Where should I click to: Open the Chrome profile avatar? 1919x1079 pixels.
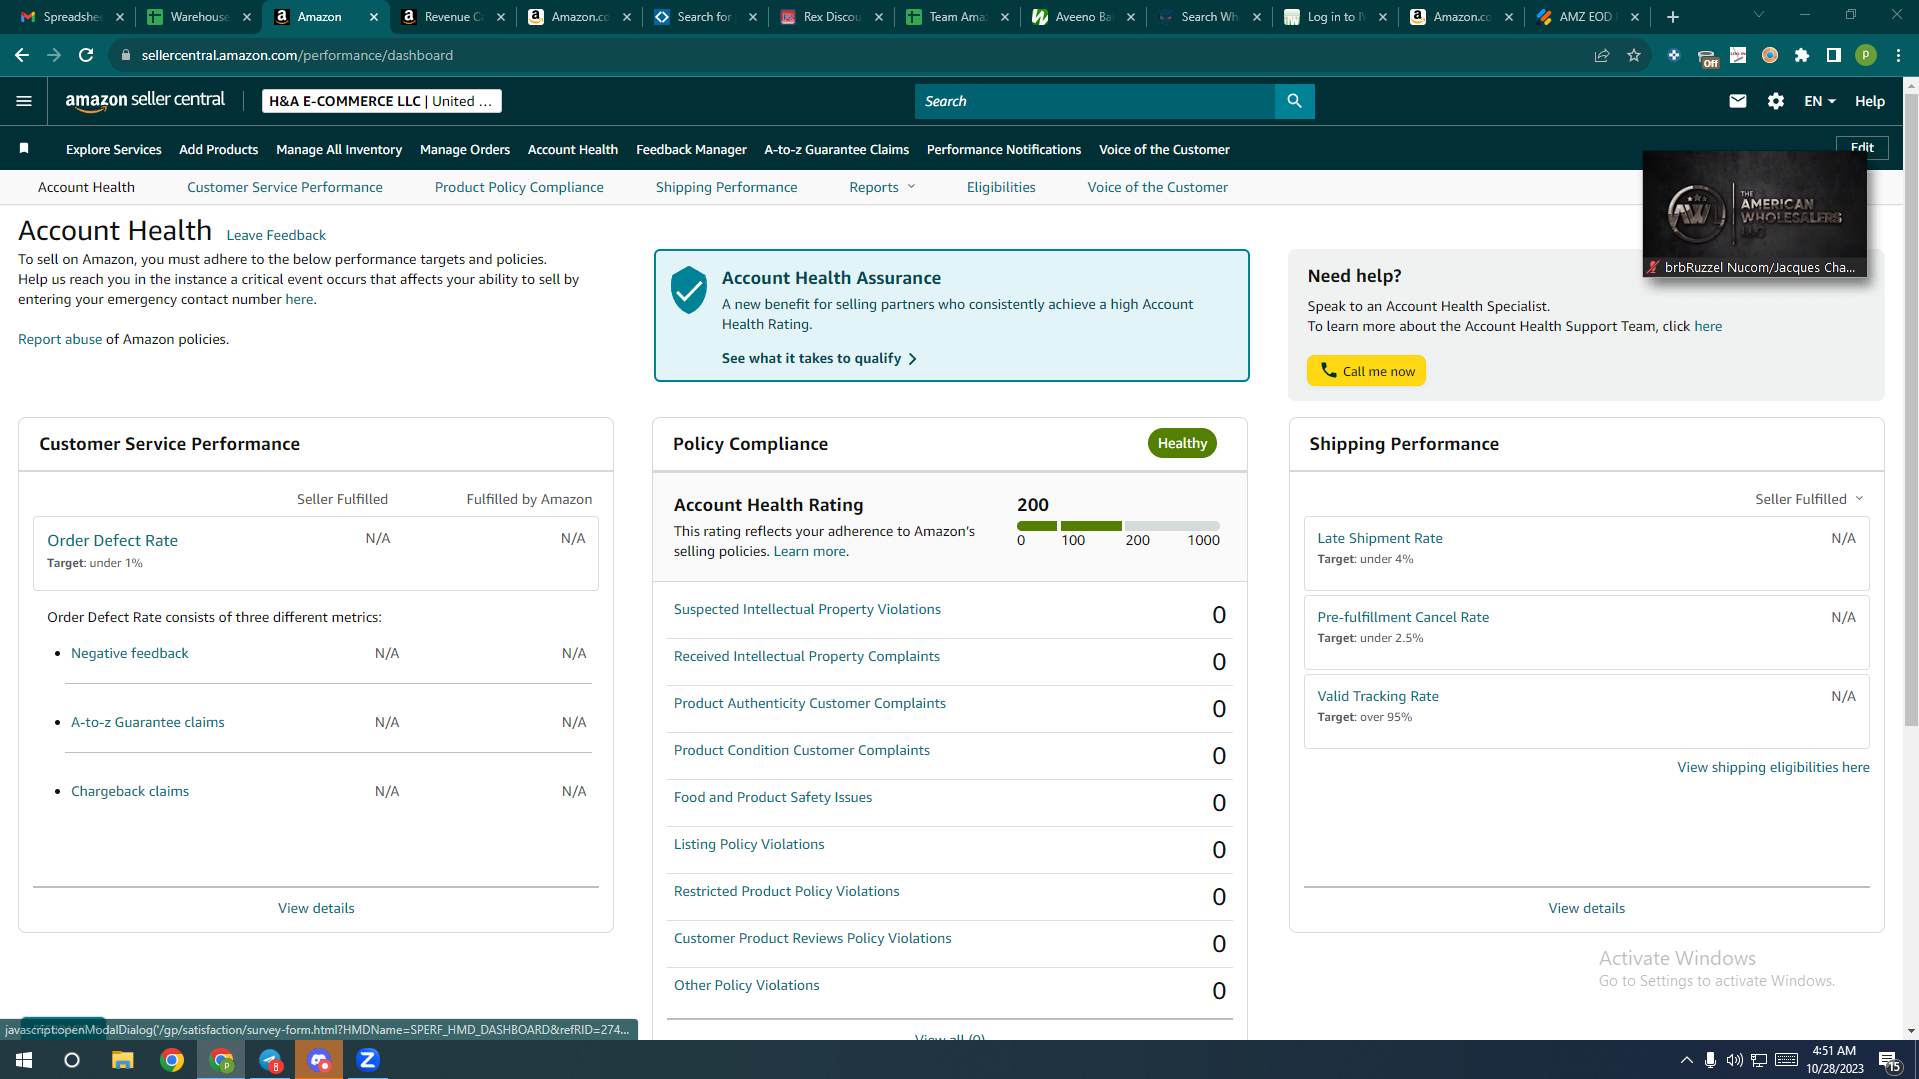[x=1866, y=55]
